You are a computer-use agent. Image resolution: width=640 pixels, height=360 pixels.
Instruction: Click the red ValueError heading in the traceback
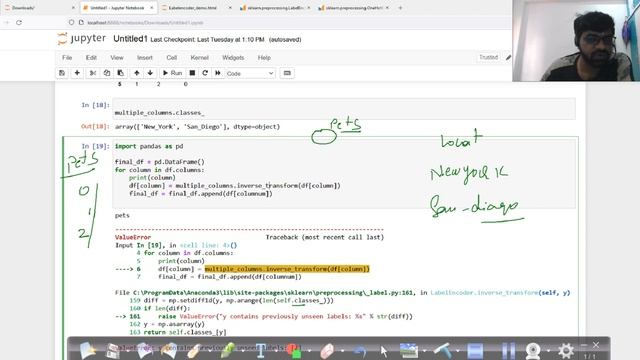[x=133, y=237]
